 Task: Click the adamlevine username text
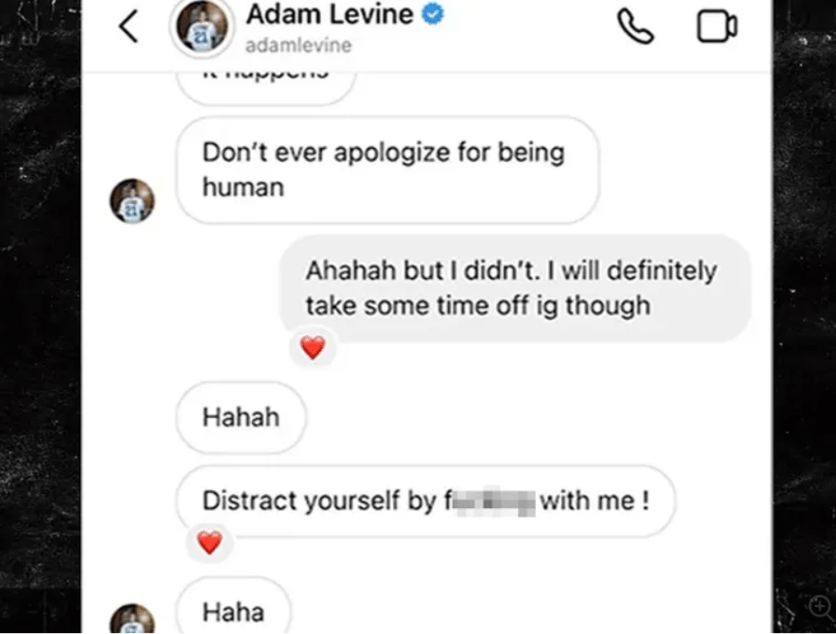[299, 45]
